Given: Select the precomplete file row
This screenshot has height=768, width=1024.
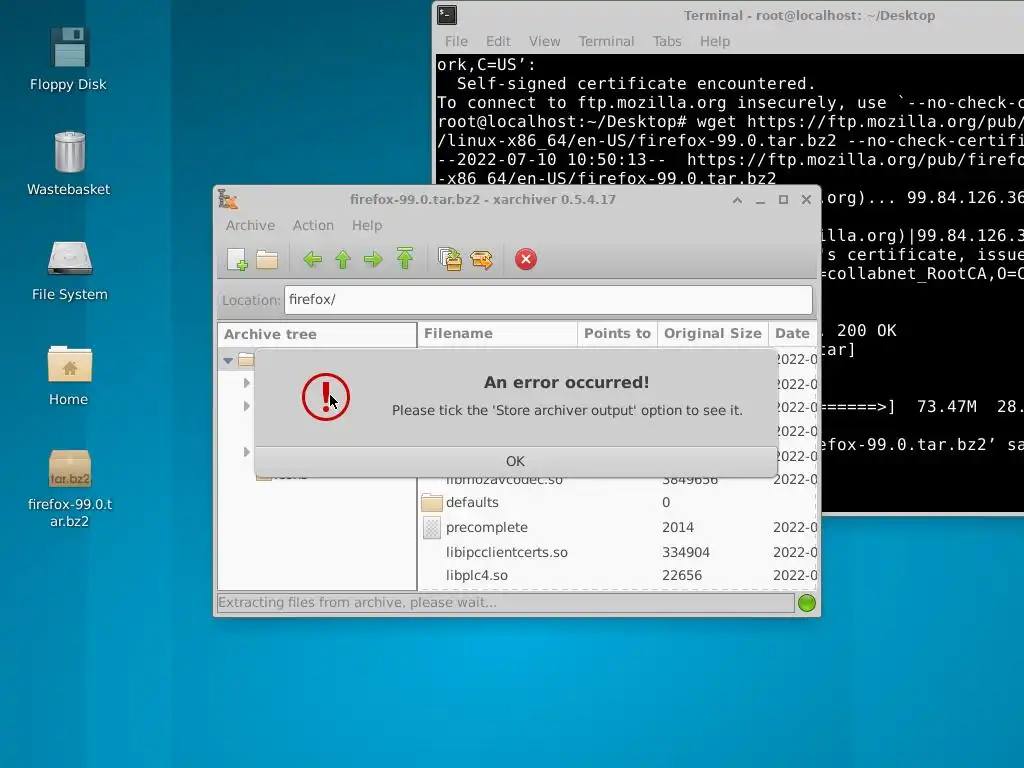Looking at the screenshot, I should click(617, 527).
